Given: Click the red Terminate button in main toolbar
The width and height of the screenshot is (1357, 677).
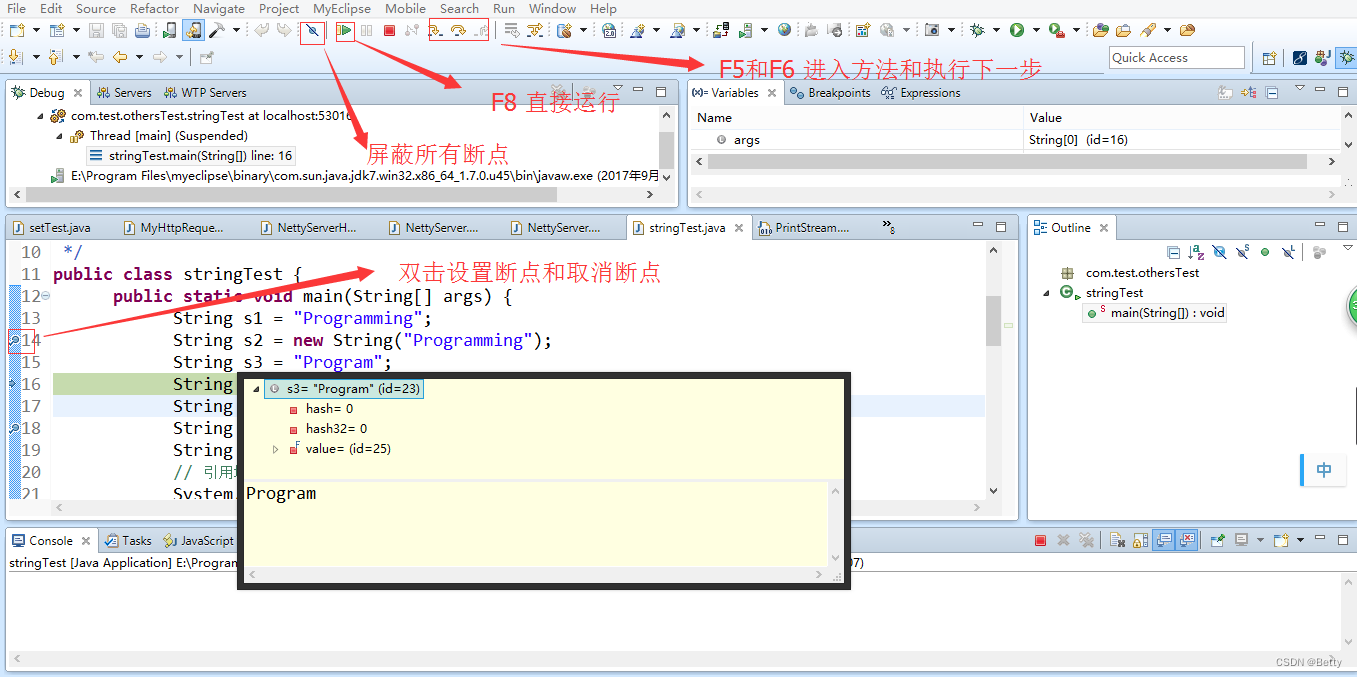Looking at the screenshot, I should (x=389, y=30).
